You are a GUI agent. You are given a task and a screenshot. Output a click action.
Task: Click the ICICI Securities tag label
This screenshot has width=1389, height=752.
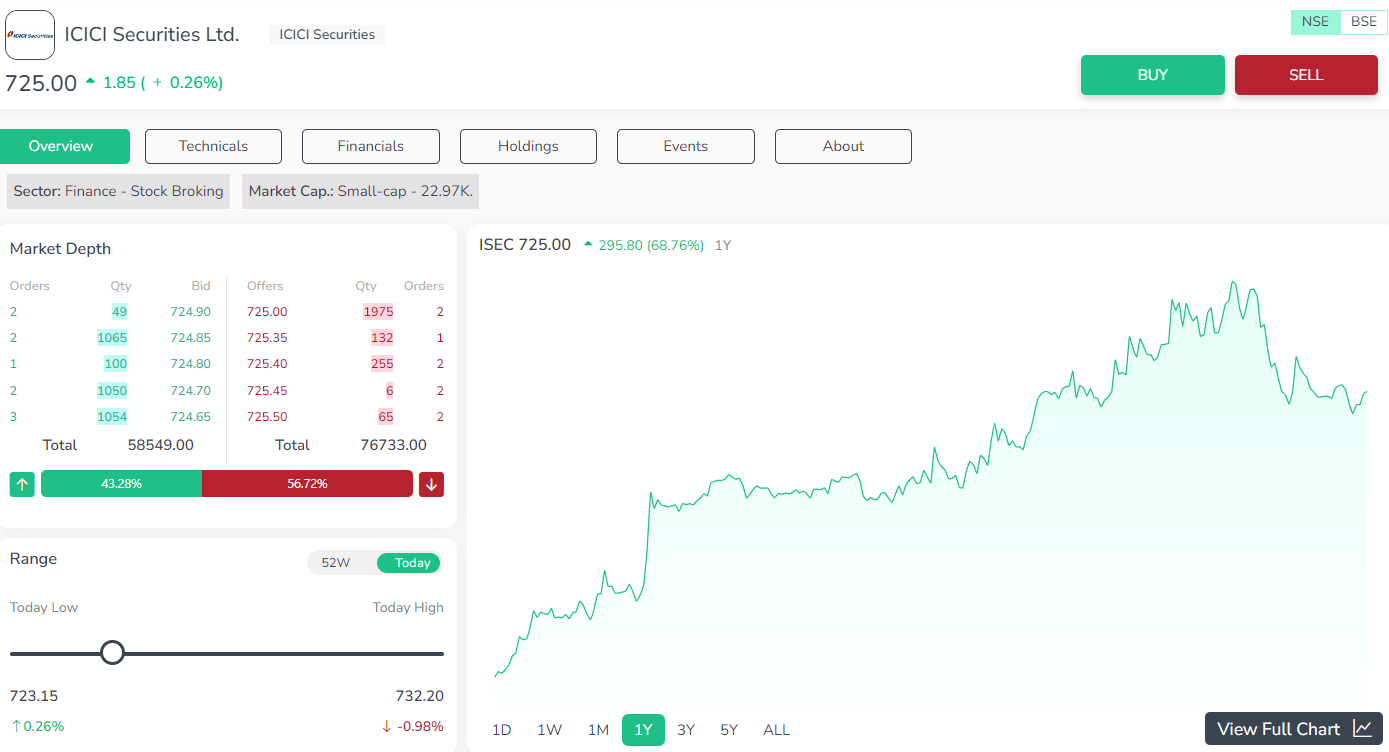(327, 34)
